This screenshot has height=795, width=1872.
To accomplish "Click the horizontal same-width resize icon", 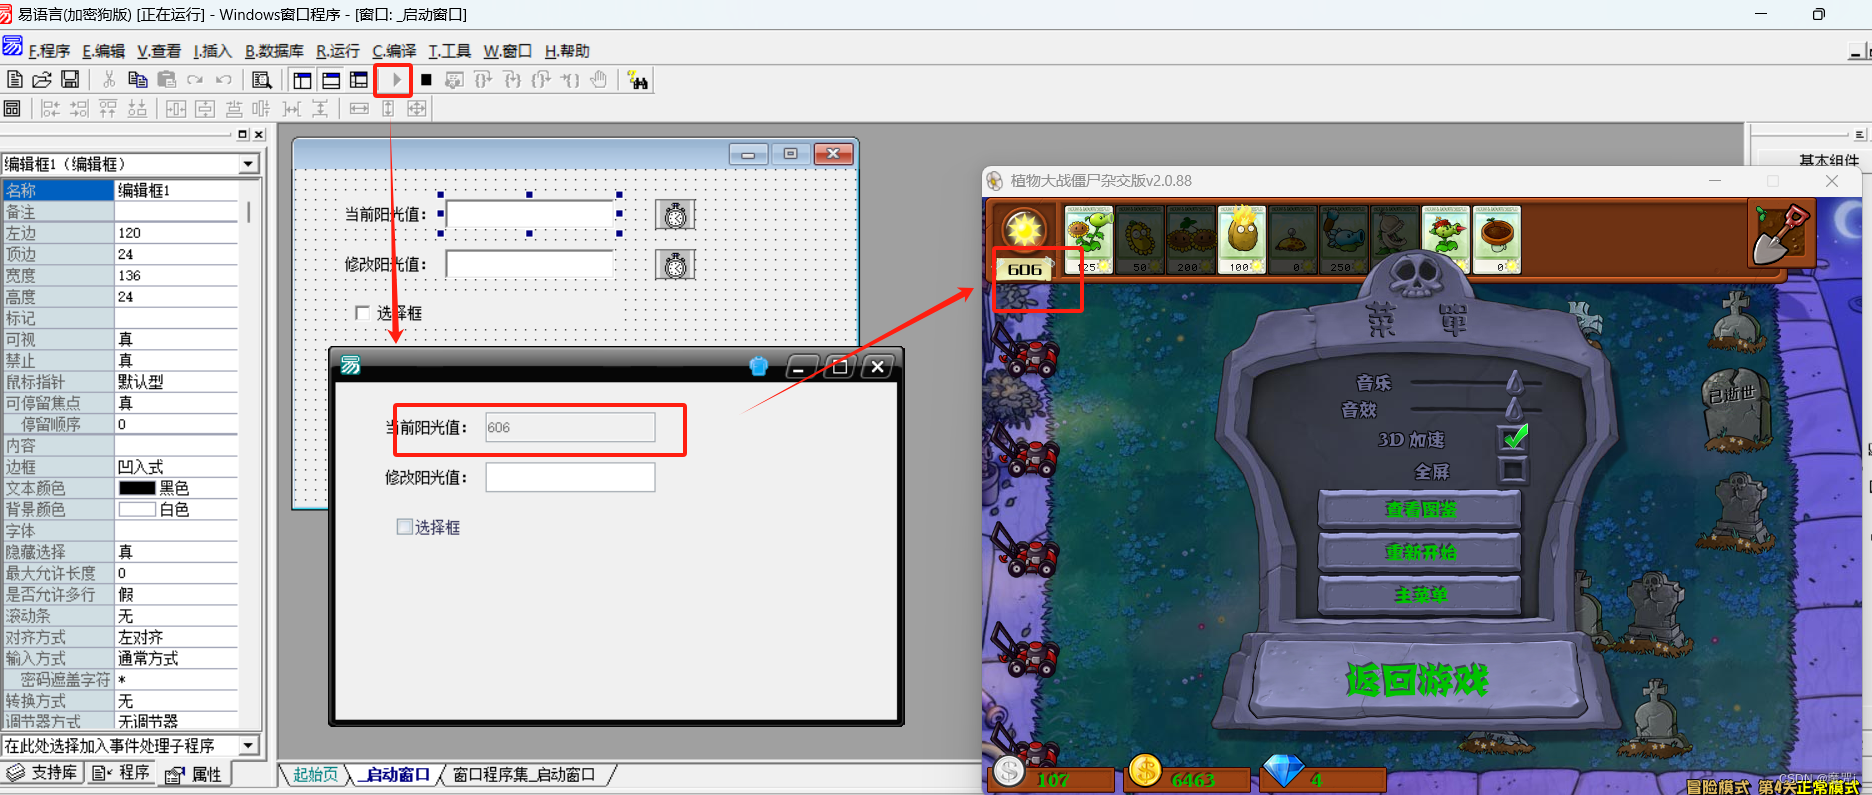I will pos(359,108).
